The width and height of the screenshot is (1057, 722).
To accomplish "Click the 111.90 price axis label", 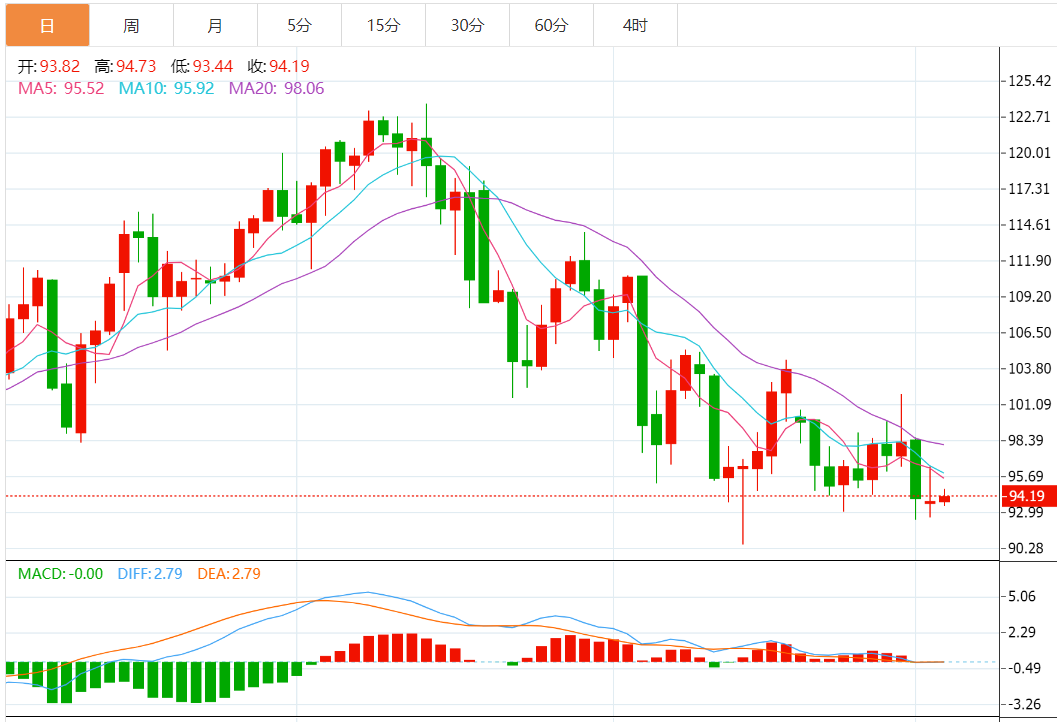I will coord(1029,261).
